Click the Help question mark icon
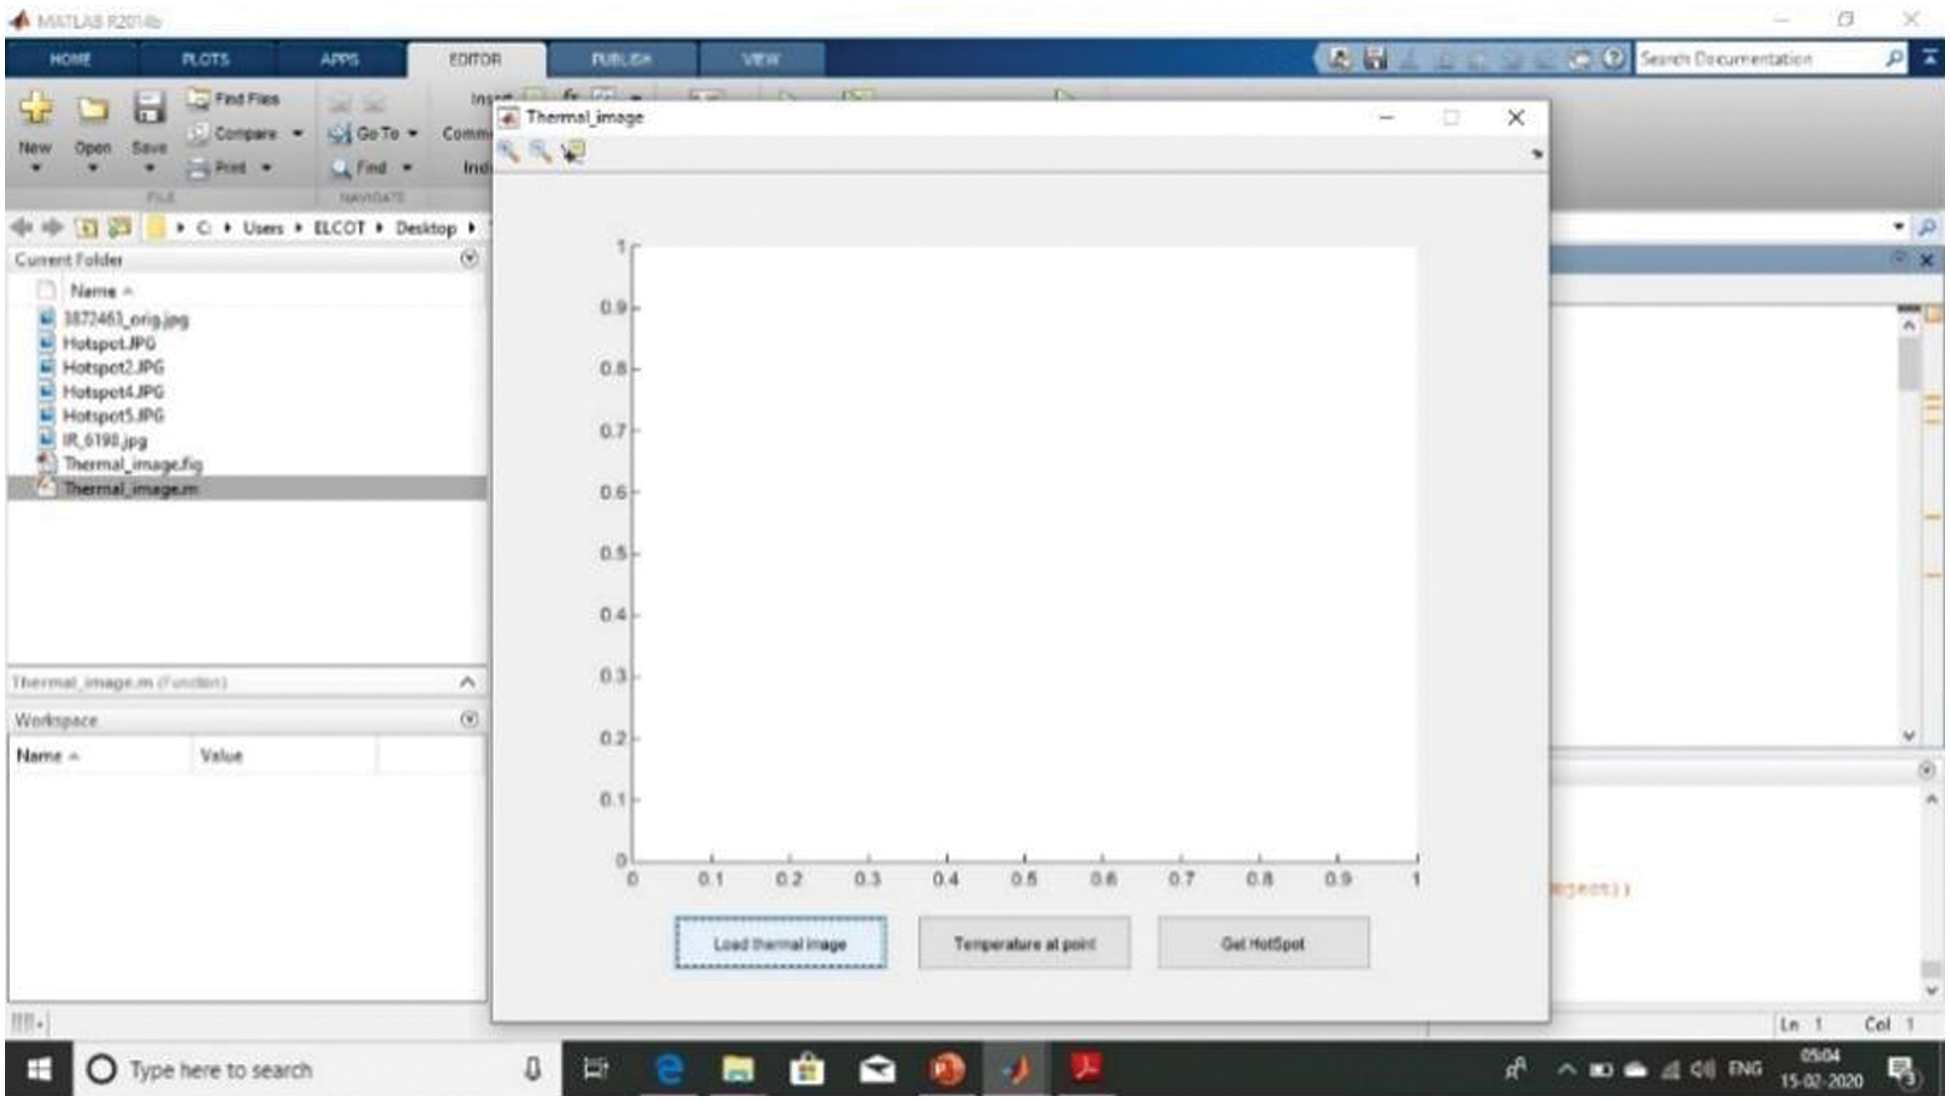1950x1101 pixels. pyautogui.click(x=1613, y=59)
